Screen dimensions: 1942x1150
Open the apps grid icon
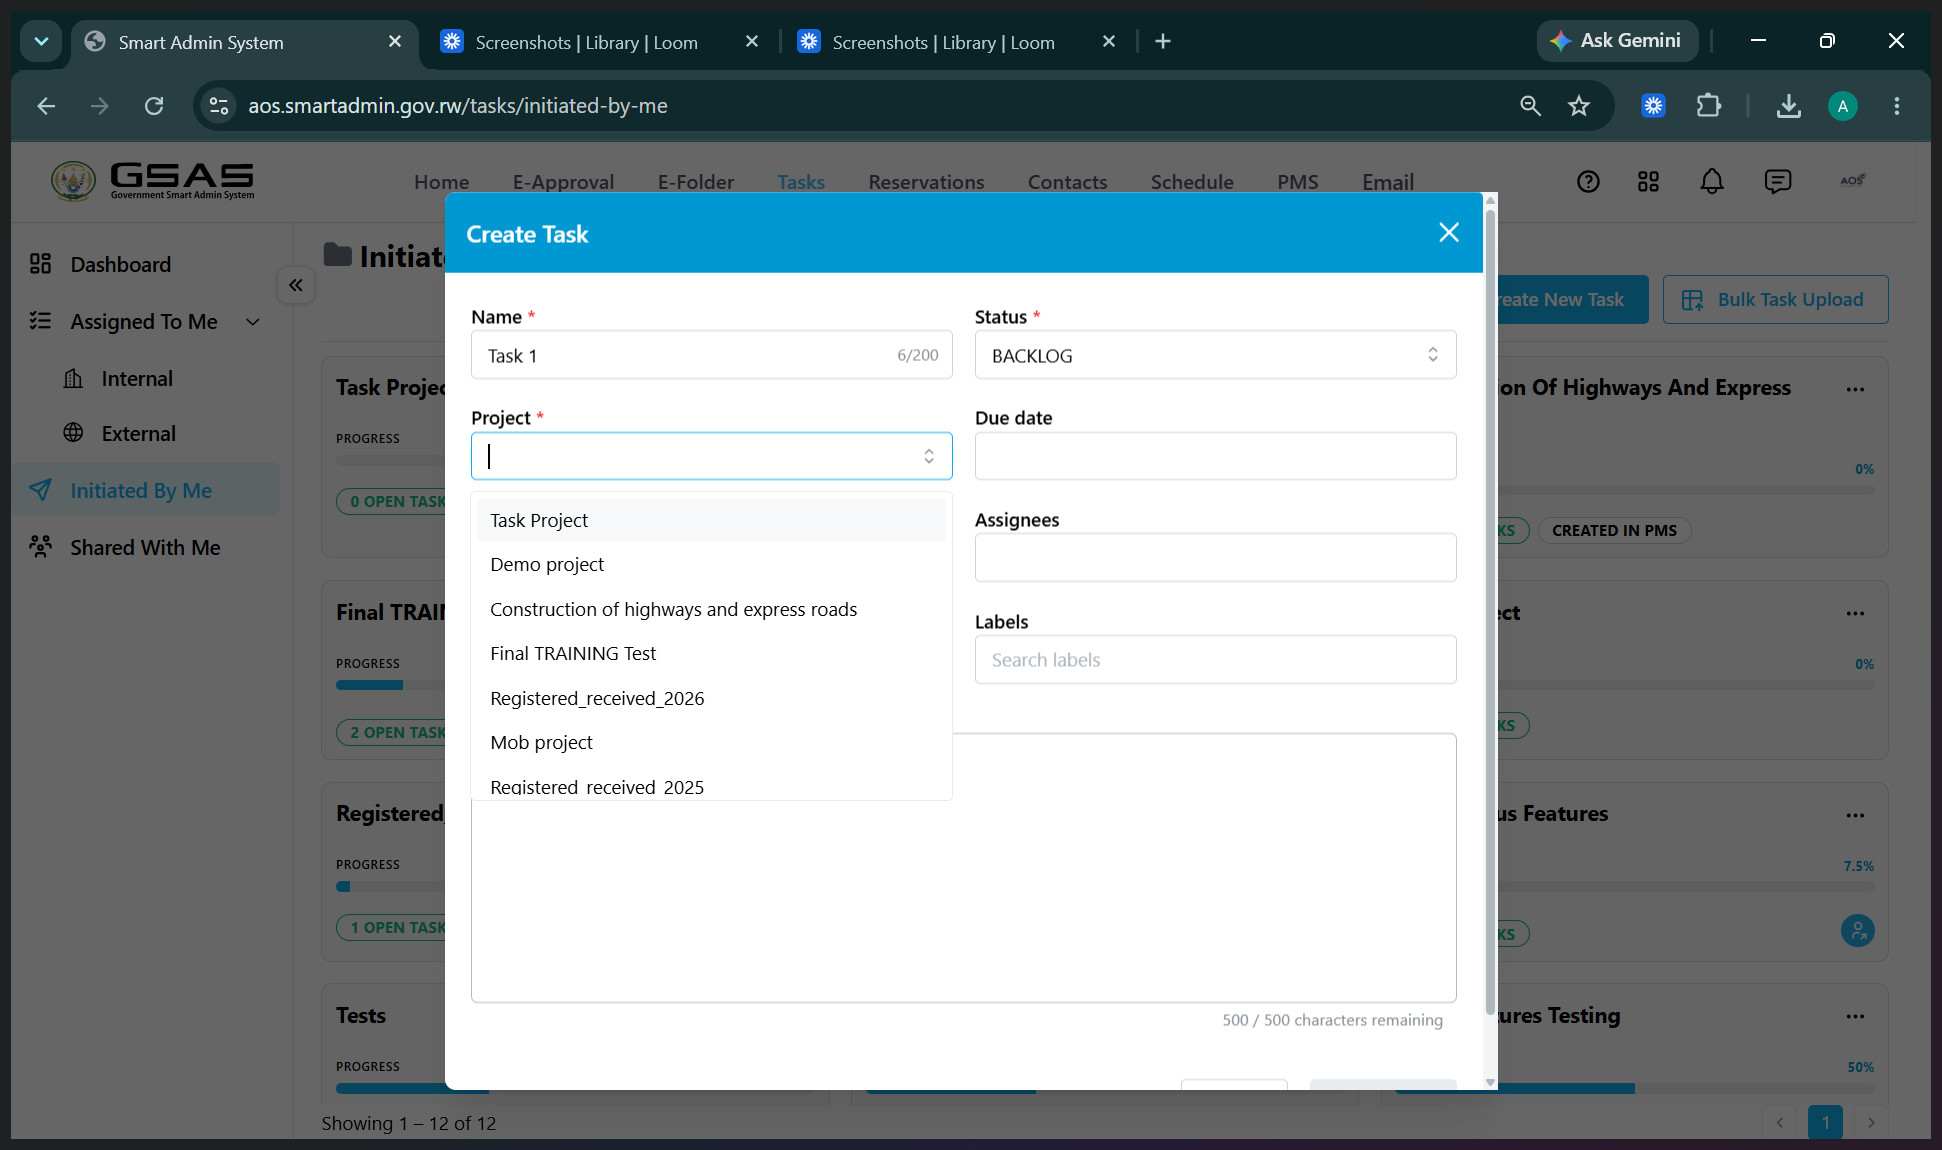tap(1649, 181)
